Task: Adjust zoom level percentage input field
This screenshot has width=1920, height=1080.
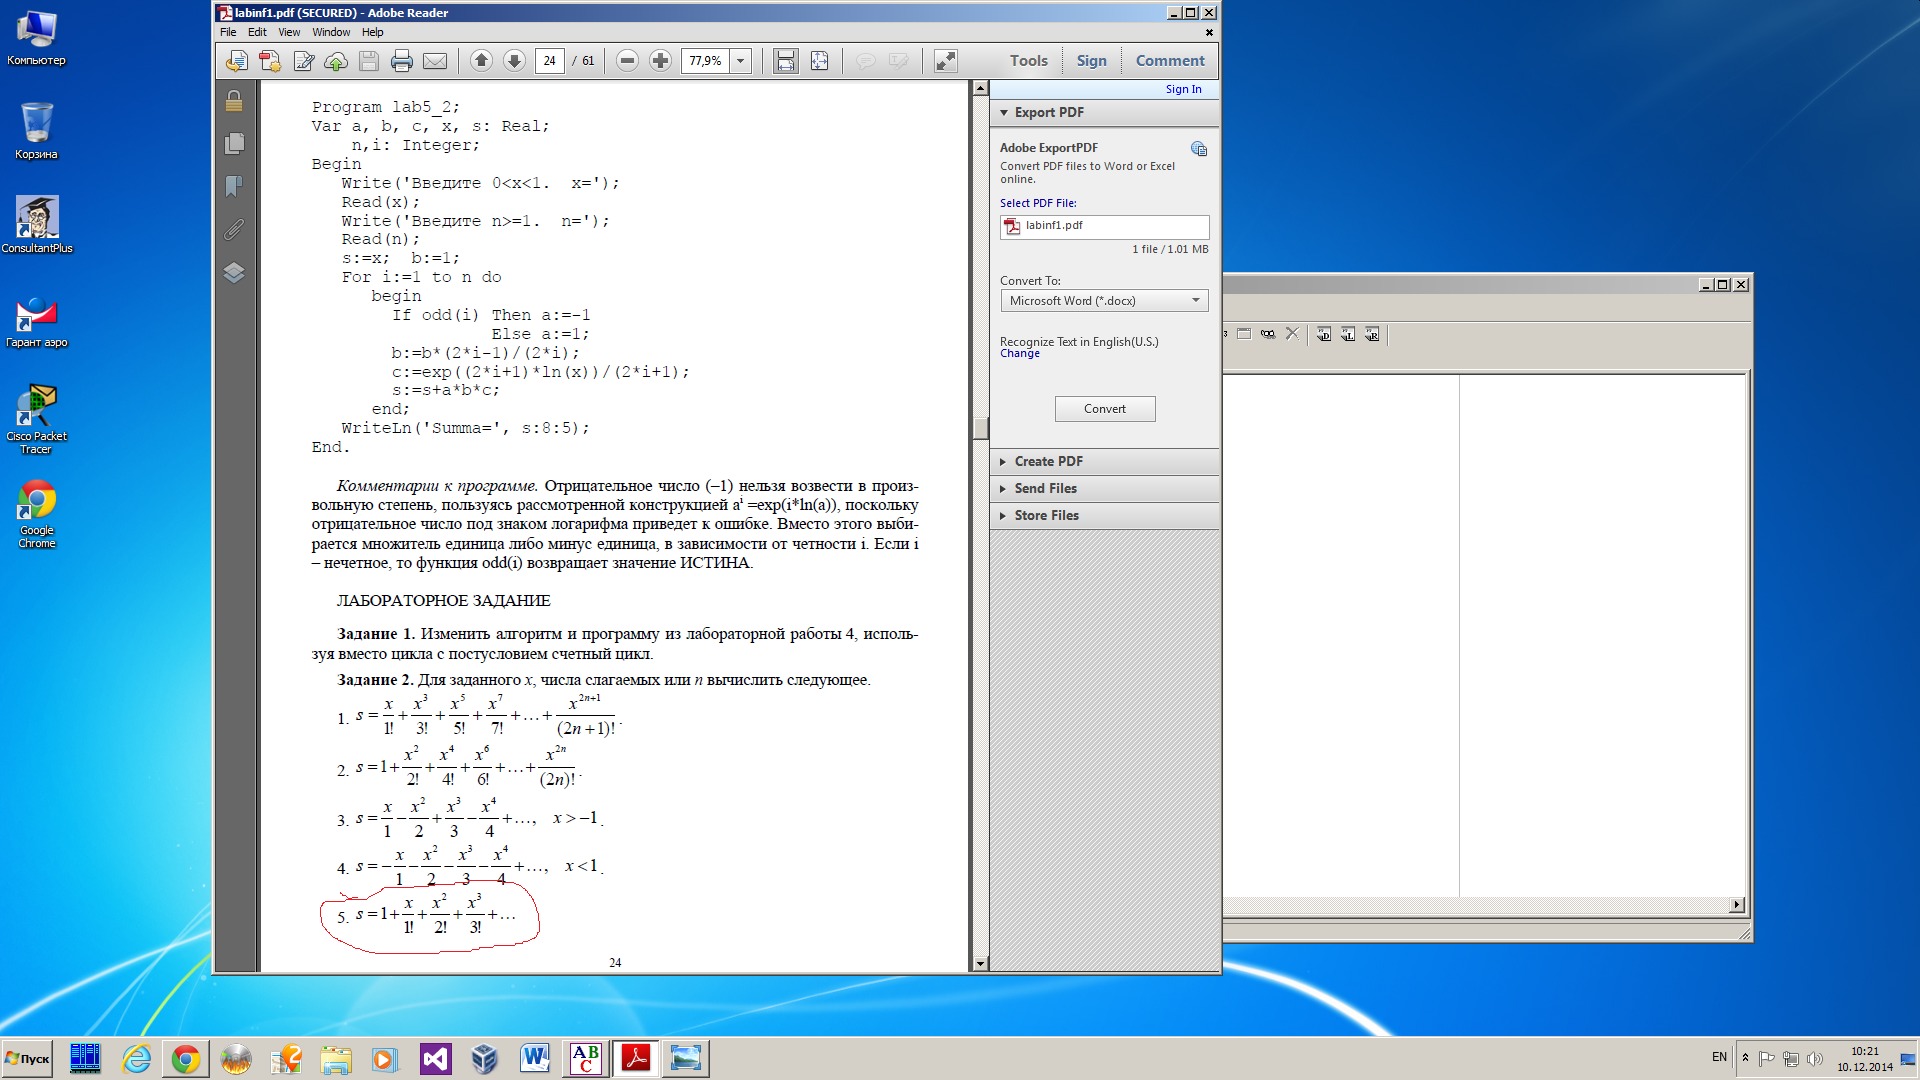Action: tap(708, 59)
